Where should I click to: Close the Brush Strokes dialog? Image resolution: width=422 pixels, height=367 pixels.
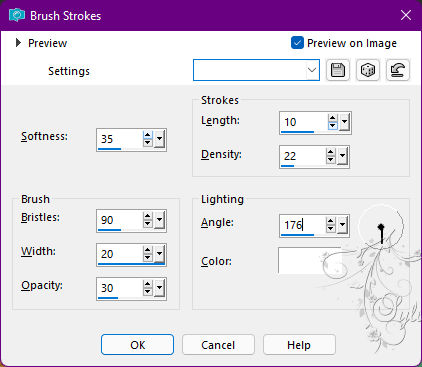tap(406, 15)
